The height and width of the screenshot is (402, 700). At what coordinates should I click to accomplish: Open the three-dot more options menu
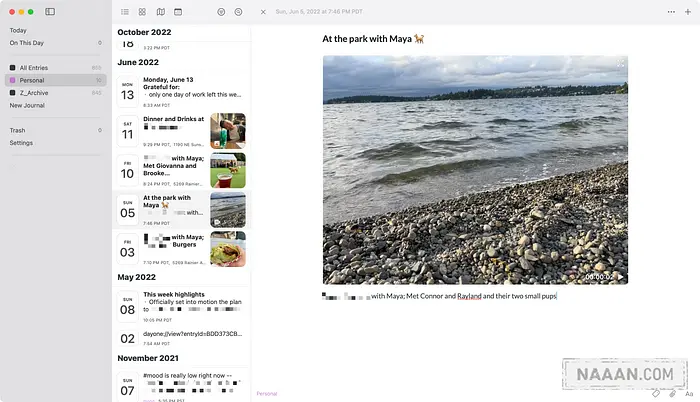(x=671, y=12)
